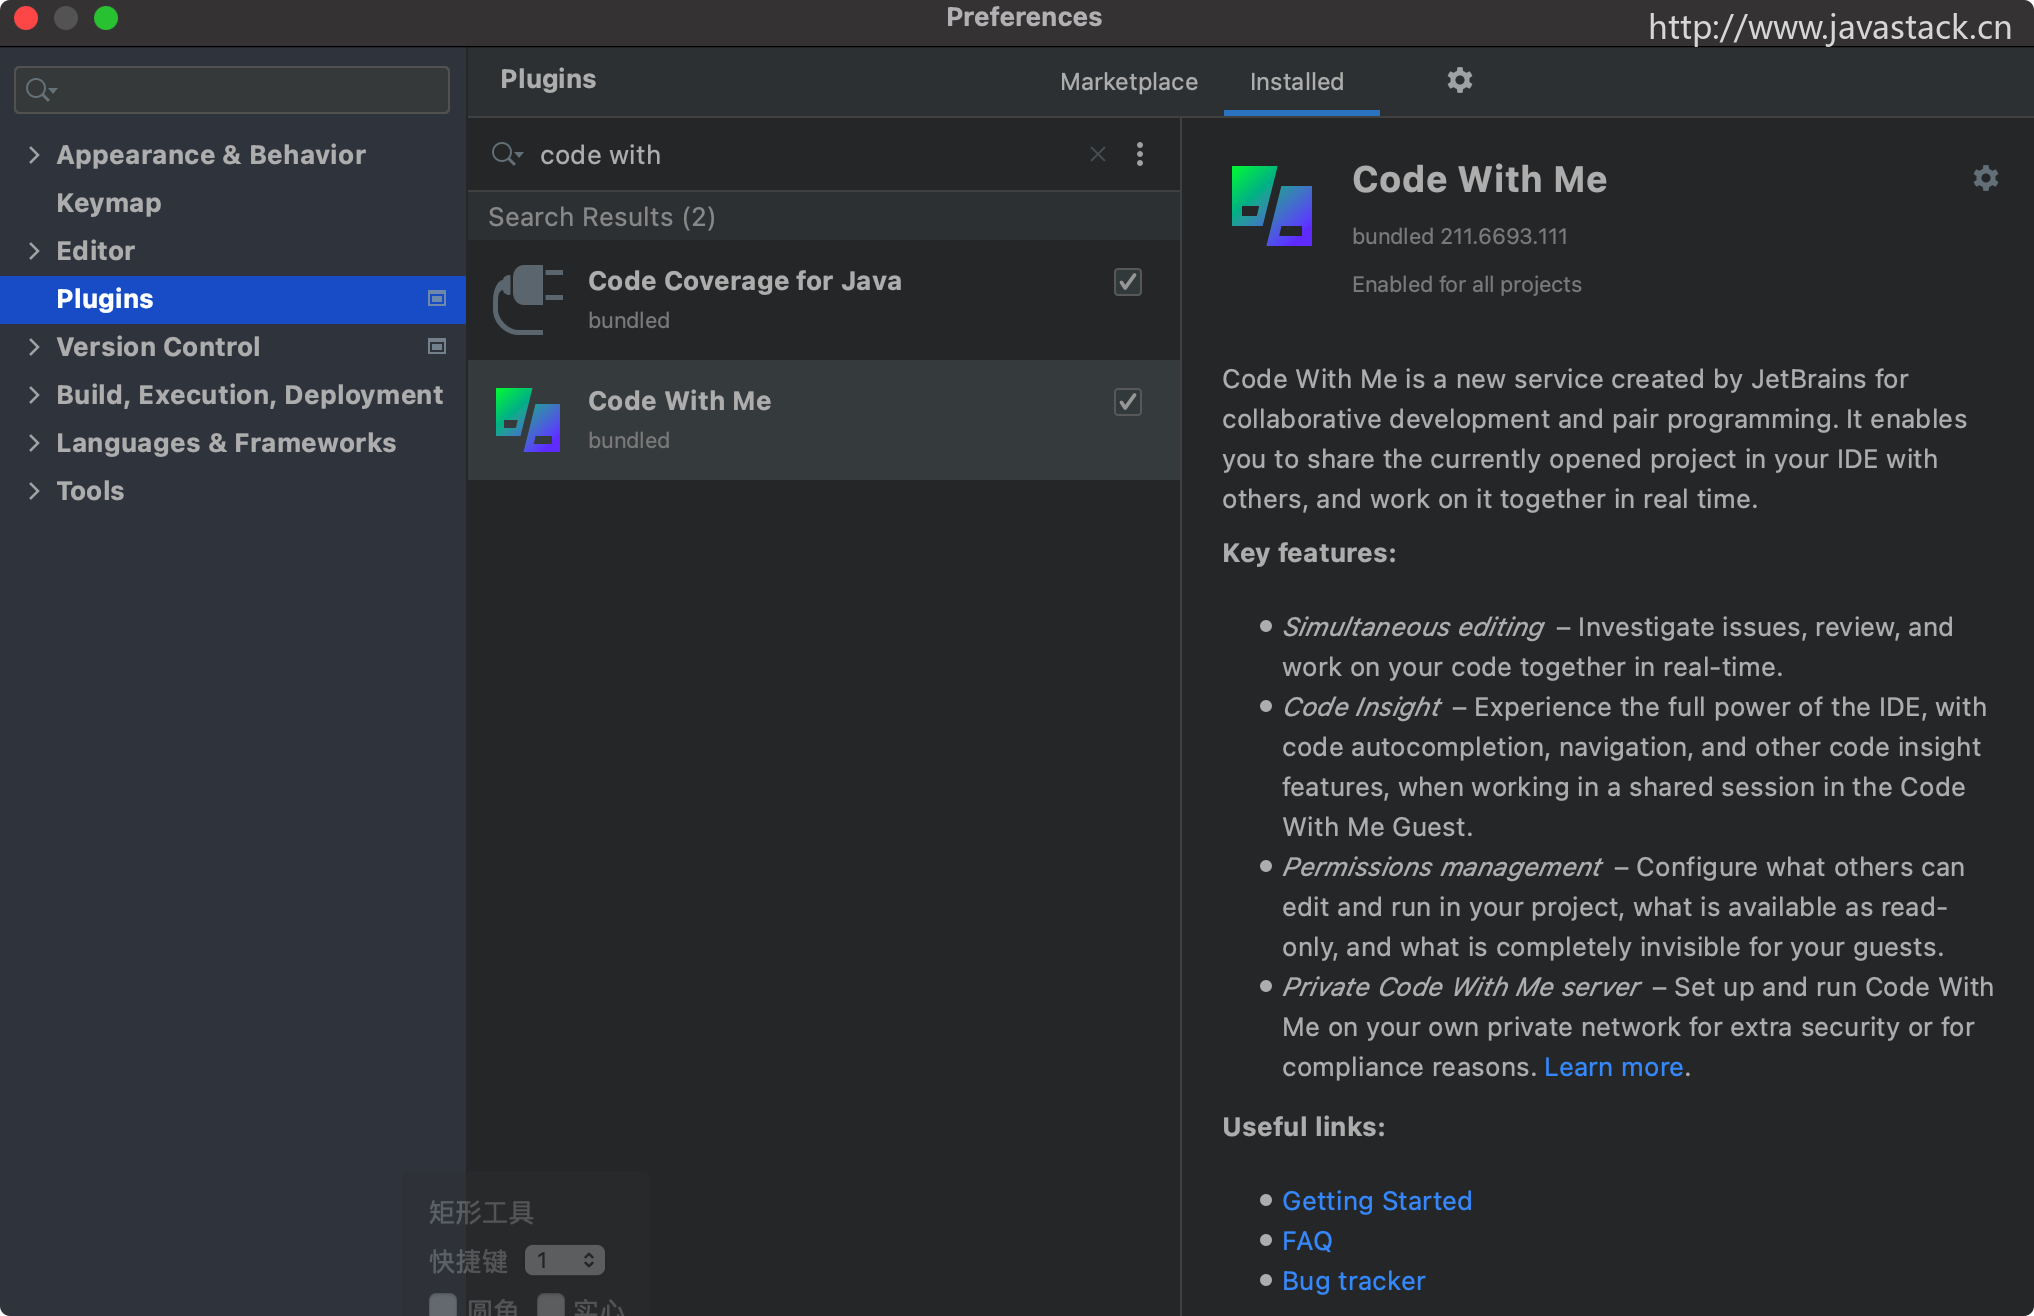
Task: Expand Languages & Frameworks section
Action: point(34,443)
